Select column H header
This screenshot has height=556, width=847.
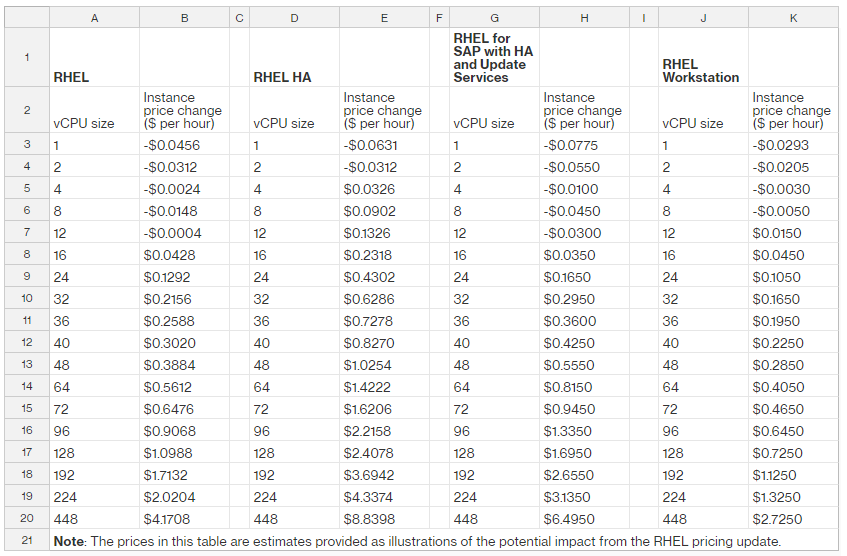(584, 18)
